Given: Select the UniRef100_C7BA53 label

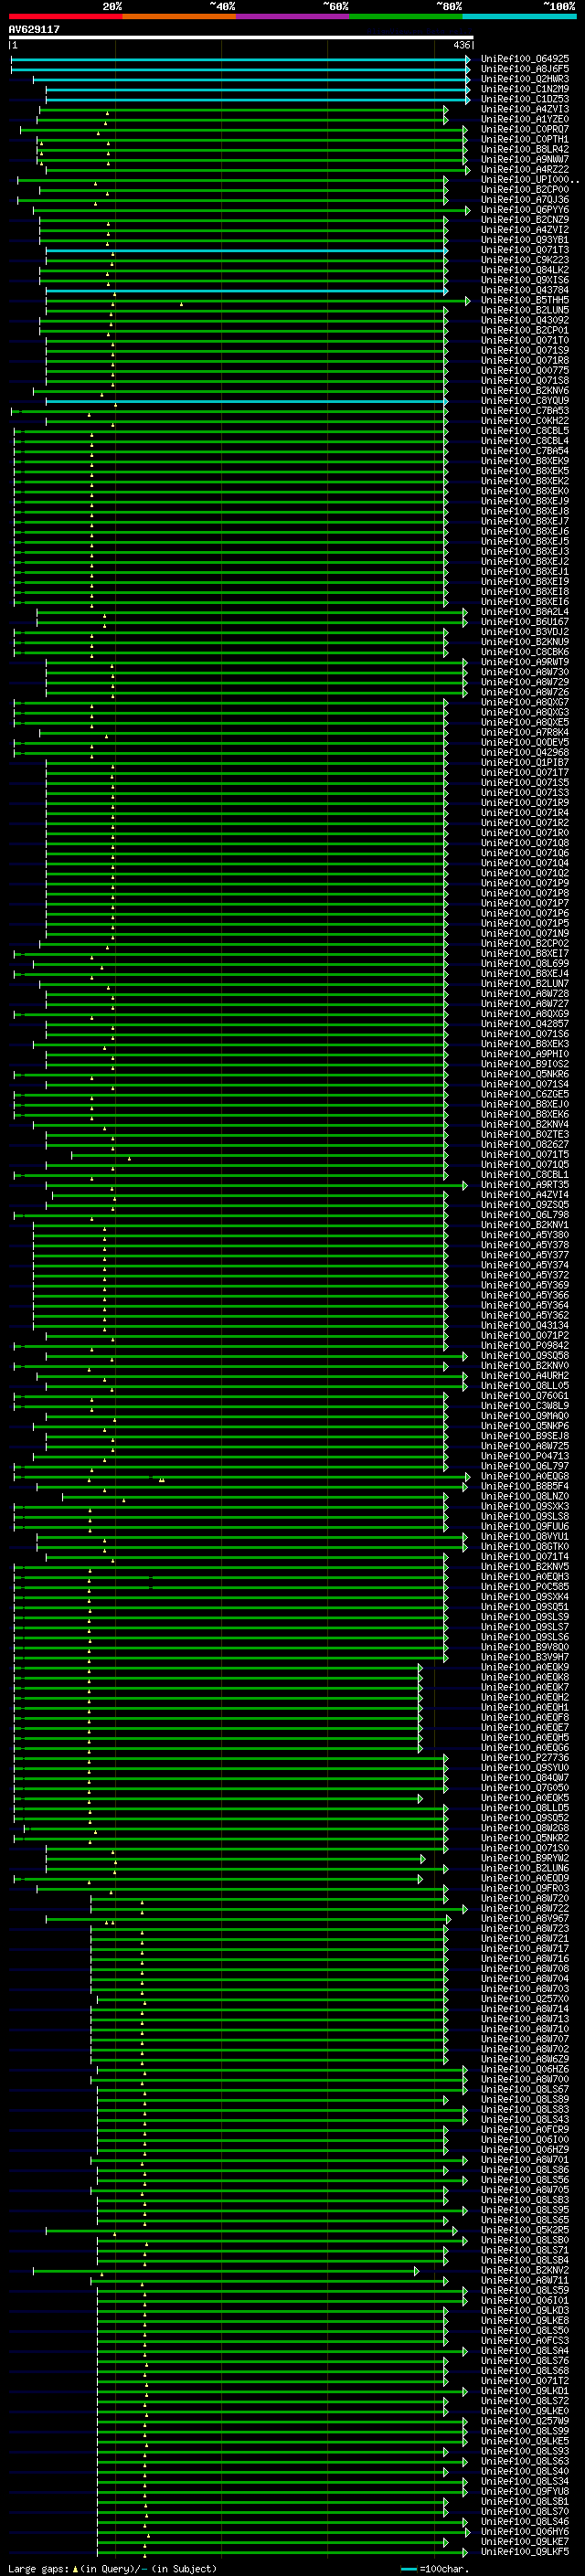Looking at the screenshot, I should 525,410.
